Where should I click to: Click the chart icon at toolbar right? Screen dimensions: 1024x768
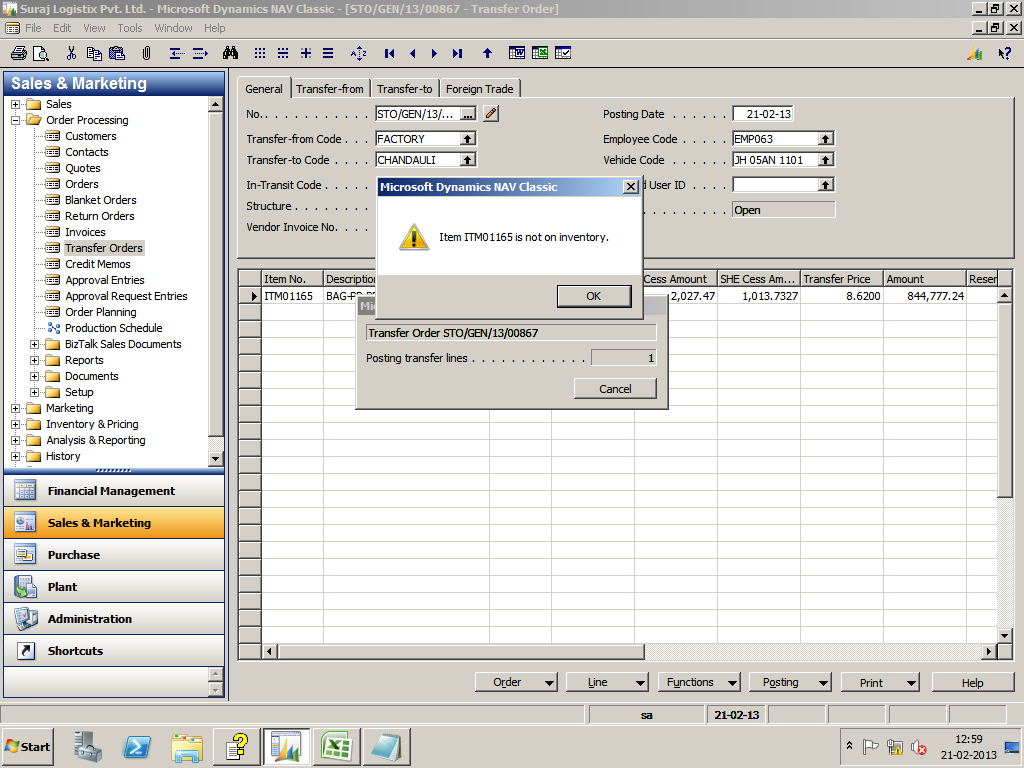[x=975, y=54]
